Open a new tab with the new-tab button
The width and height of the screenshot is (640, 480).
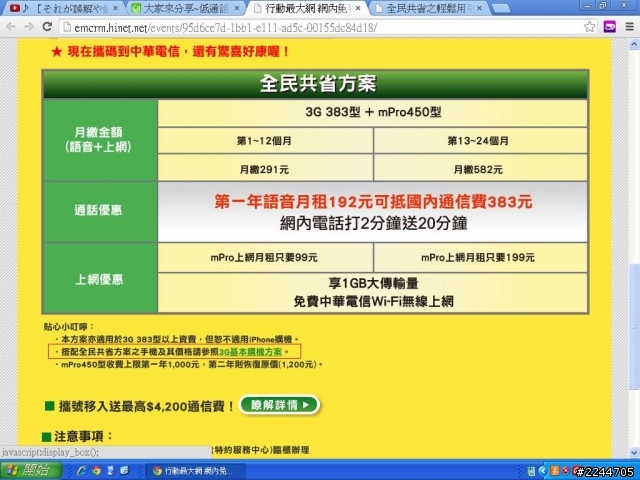tap(500, 8)
